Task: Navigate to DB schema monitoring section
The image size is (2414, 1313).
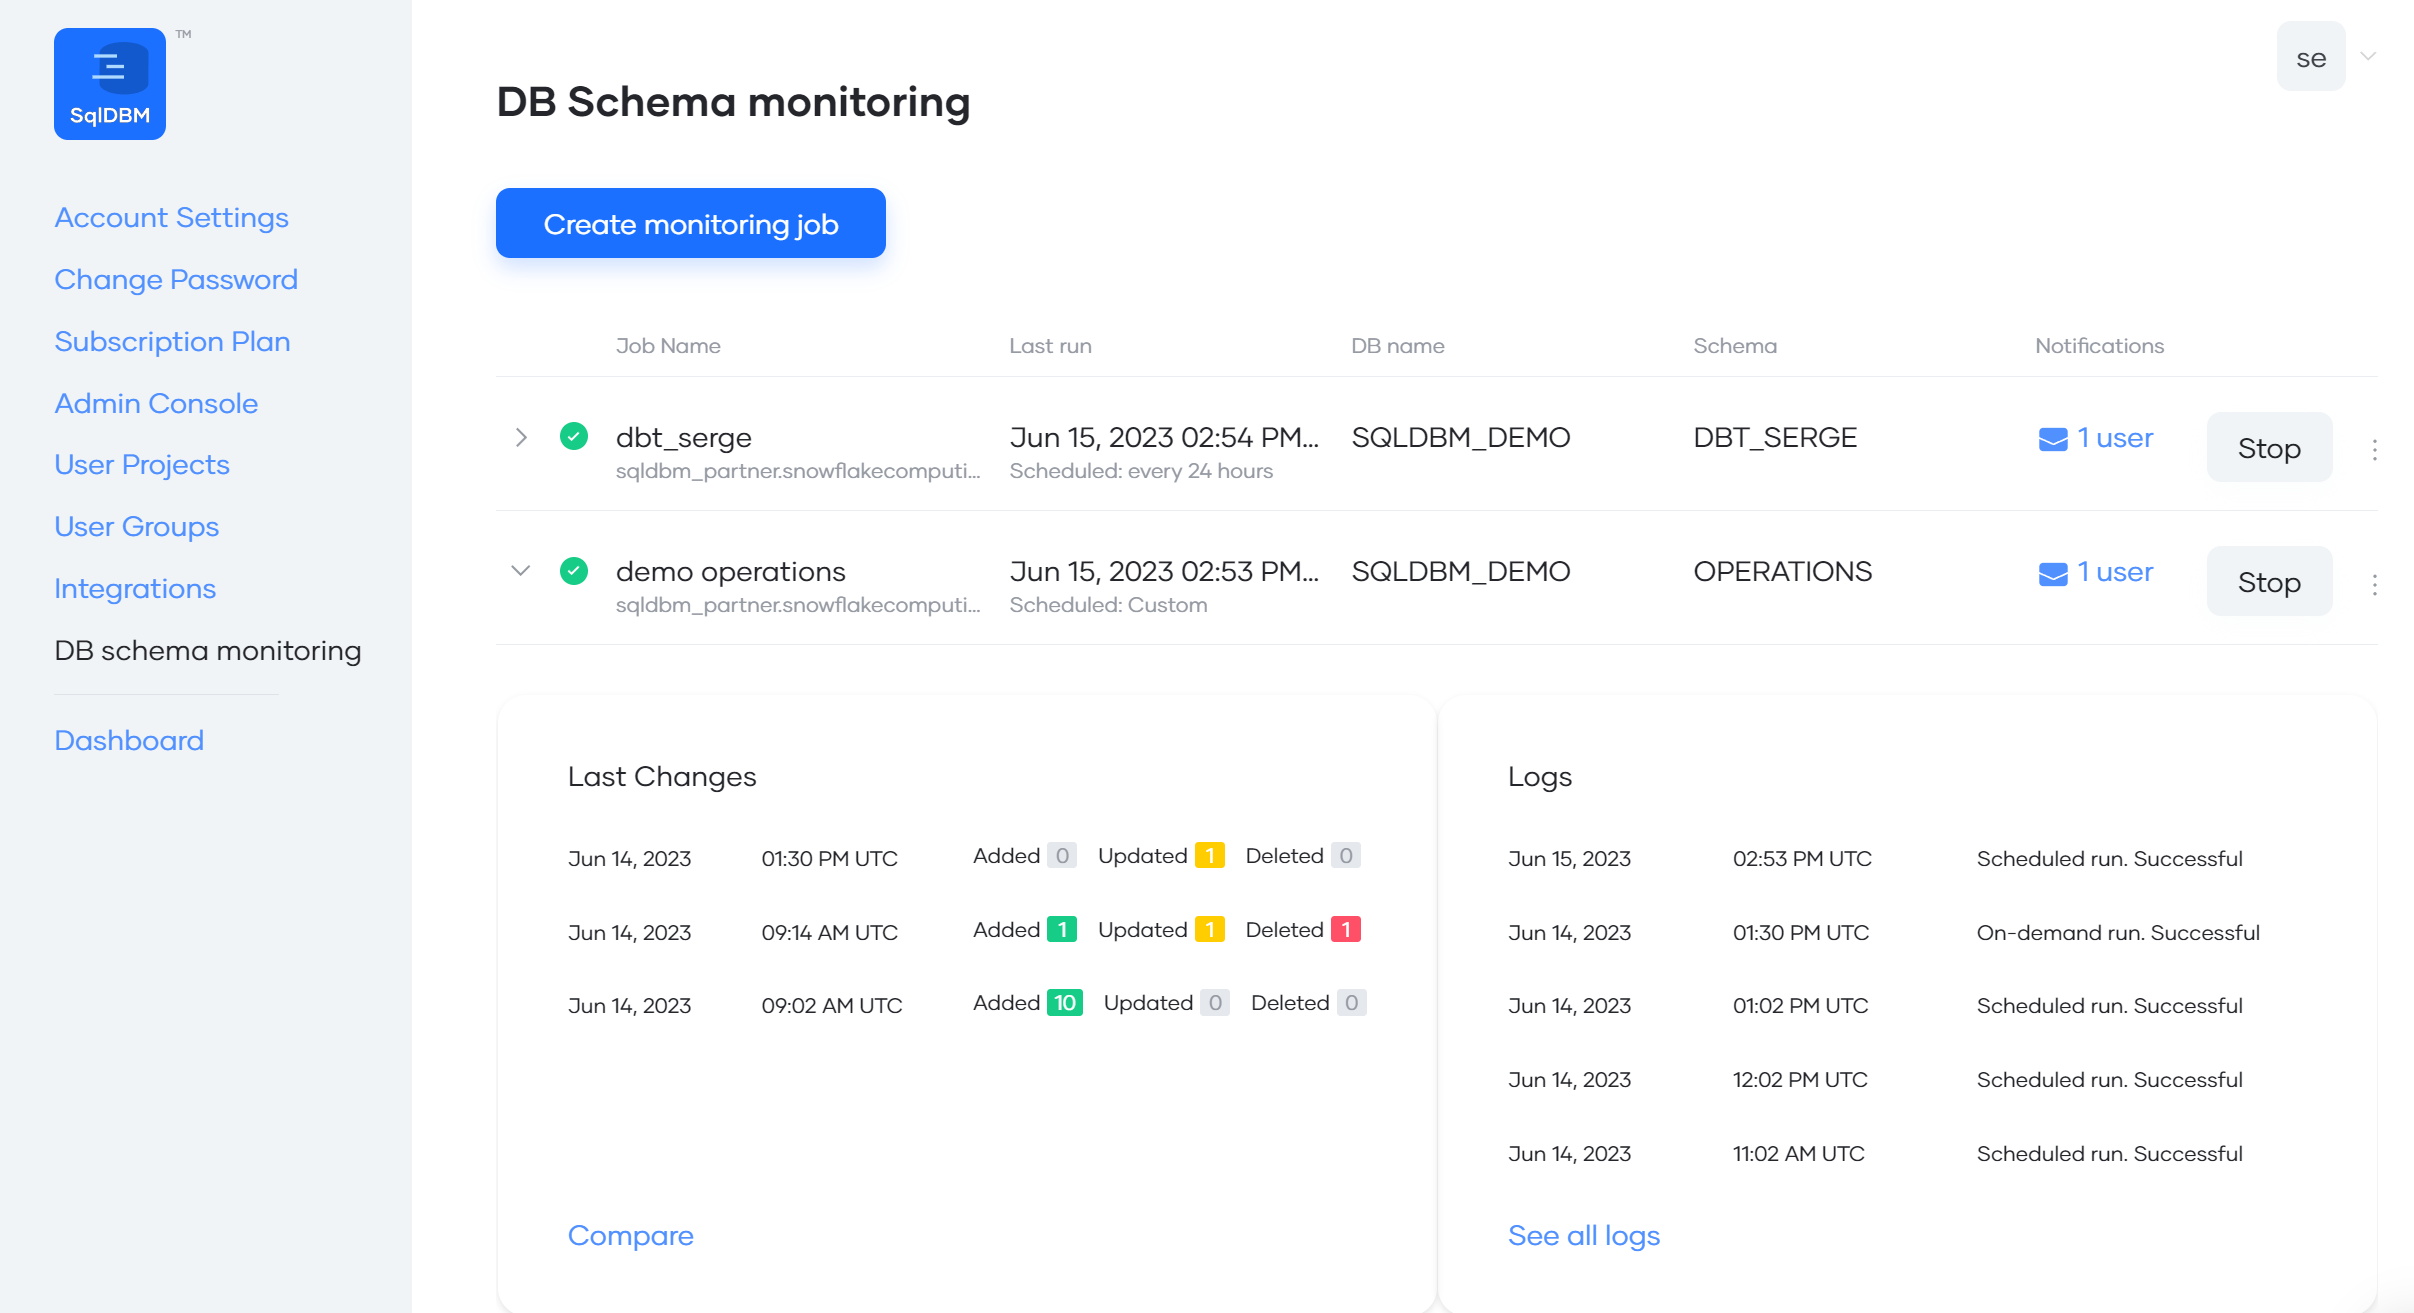Action: pyautogui.click(x=208, y=650)
